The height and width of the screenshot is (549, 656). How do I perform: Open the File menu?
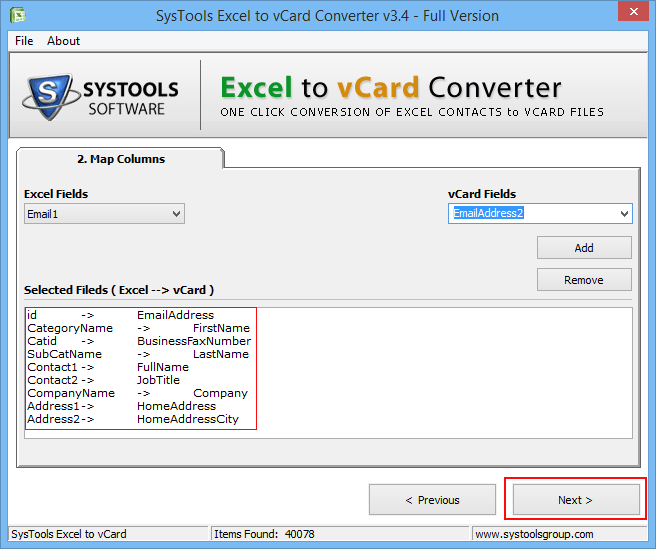click(24, 41)
